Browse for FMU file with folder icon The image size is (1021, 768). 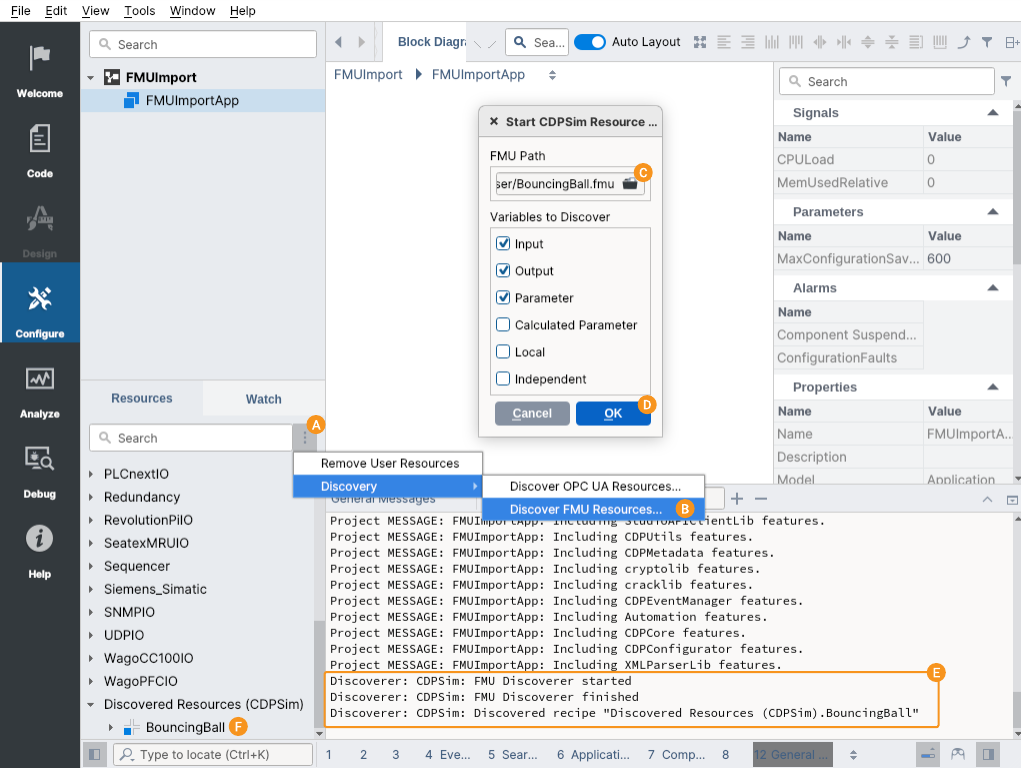(630, 184)
